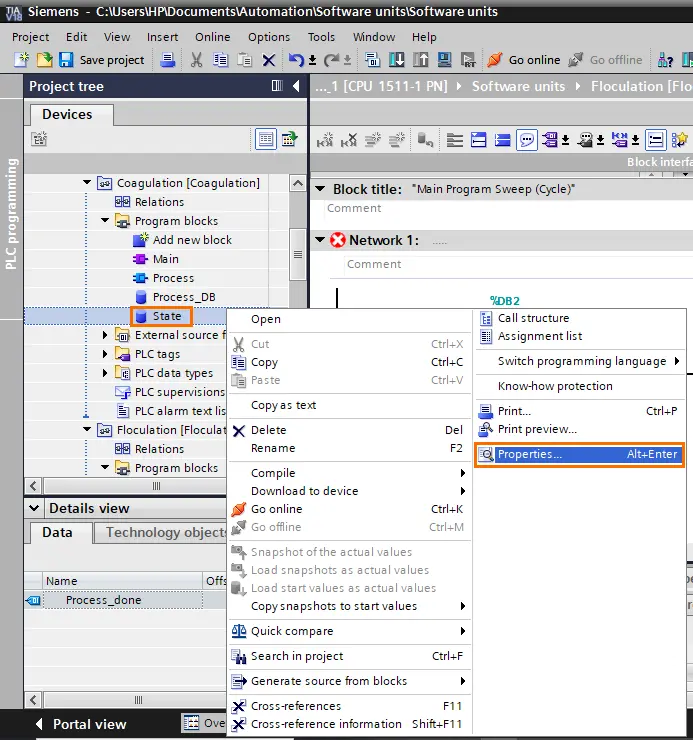Collapse the Floculation software unit node
This screenshot has width=693, height=740.
point(87,429)
